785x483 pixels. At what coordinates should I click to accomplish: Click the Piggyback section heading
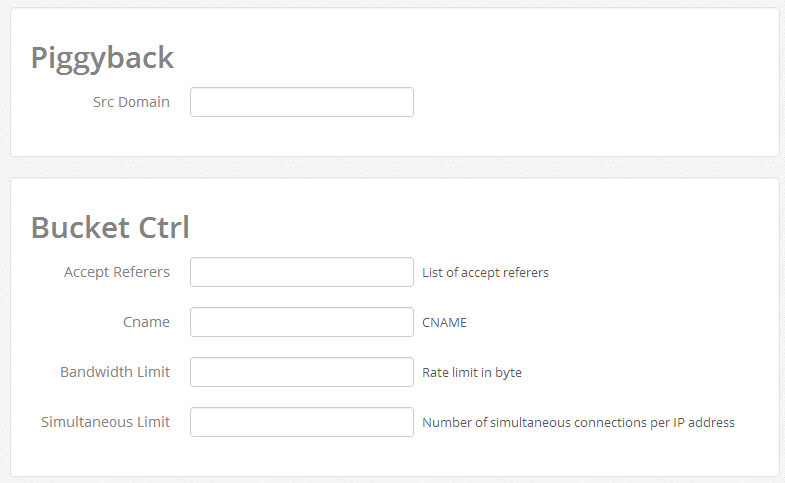click(102, 57)
